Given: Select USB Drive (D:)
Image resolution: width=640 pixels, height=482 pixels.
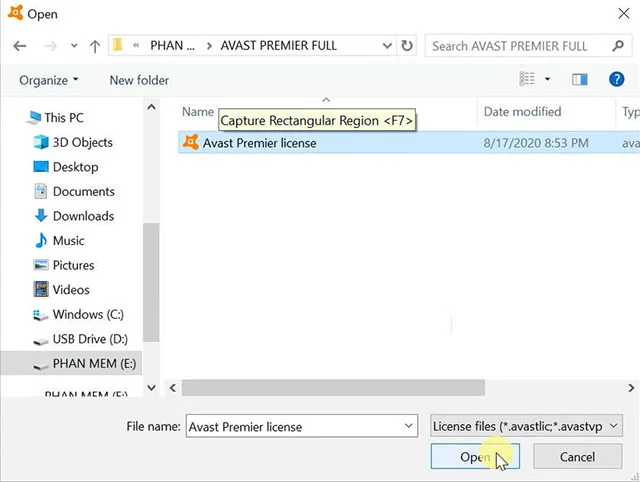Looking at the screenshot, I should click(81, 339).
